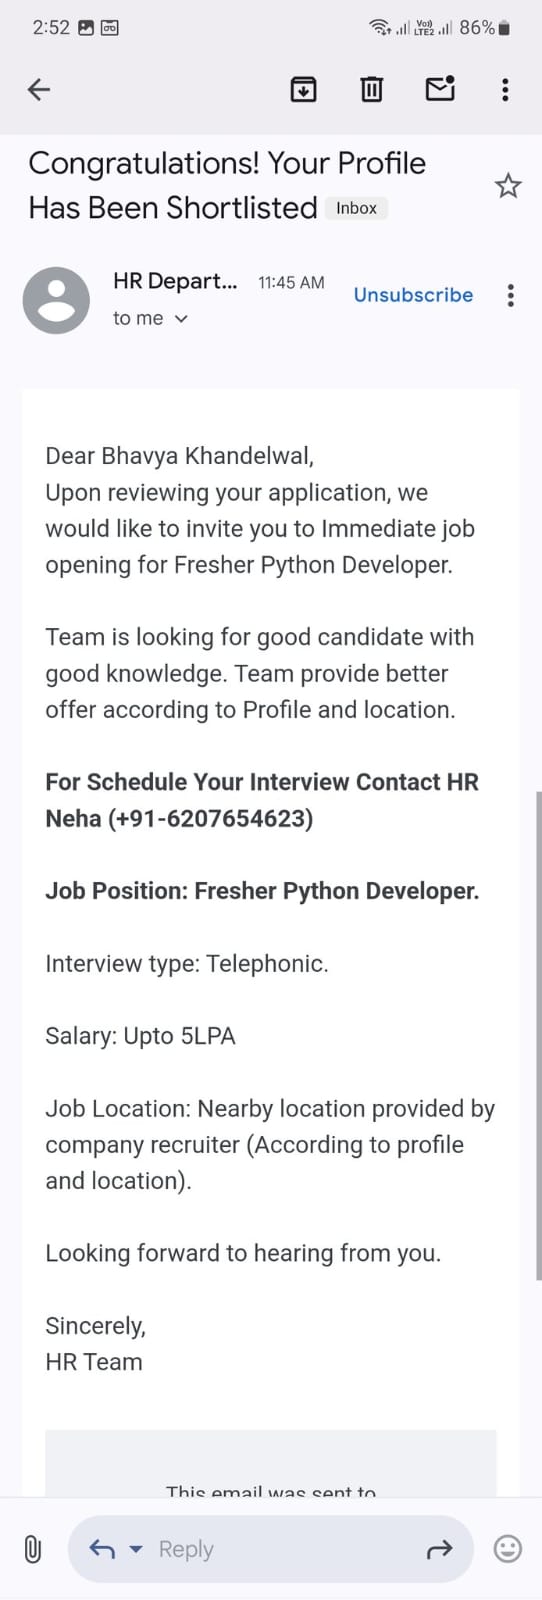Tap the sender avatar icon
This screenshot has height=1600, width=542.
[57, 300]
